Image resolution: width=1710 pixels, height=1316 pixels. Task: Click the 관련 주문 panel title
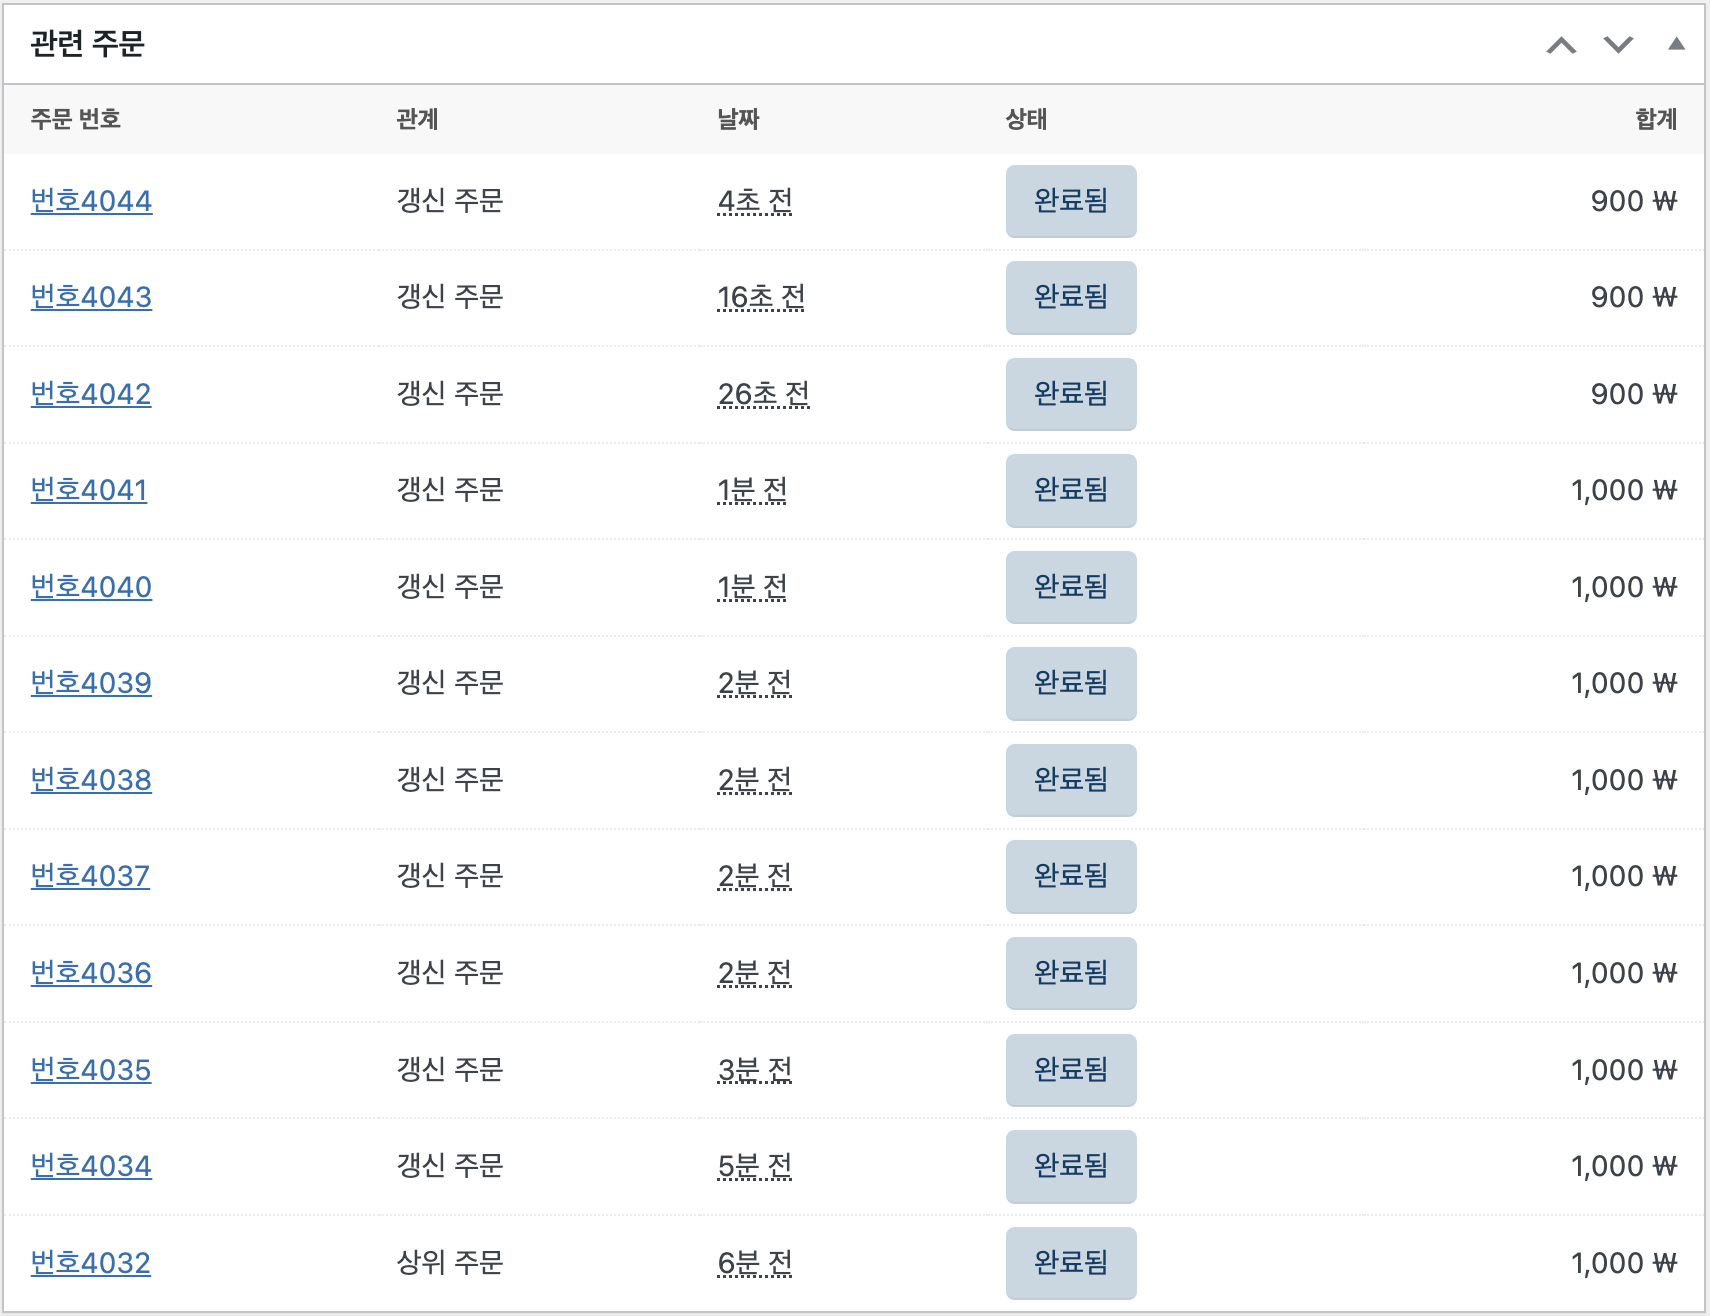[x=88, y=44]
